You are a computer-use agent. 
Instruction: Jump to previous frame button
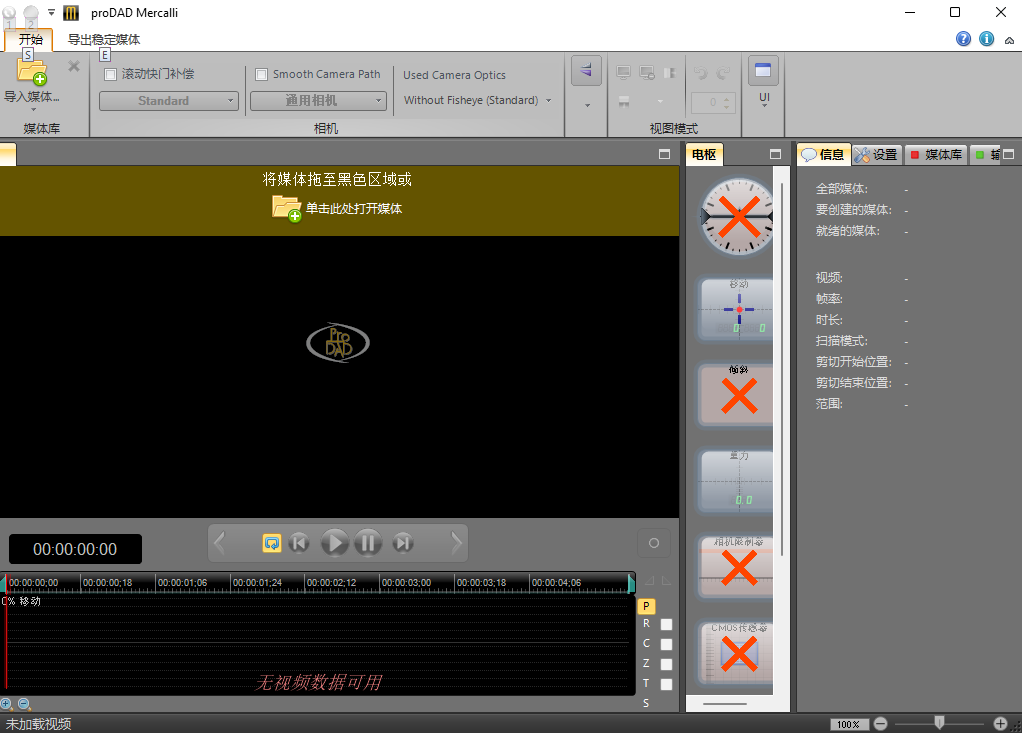click(299, 543)
